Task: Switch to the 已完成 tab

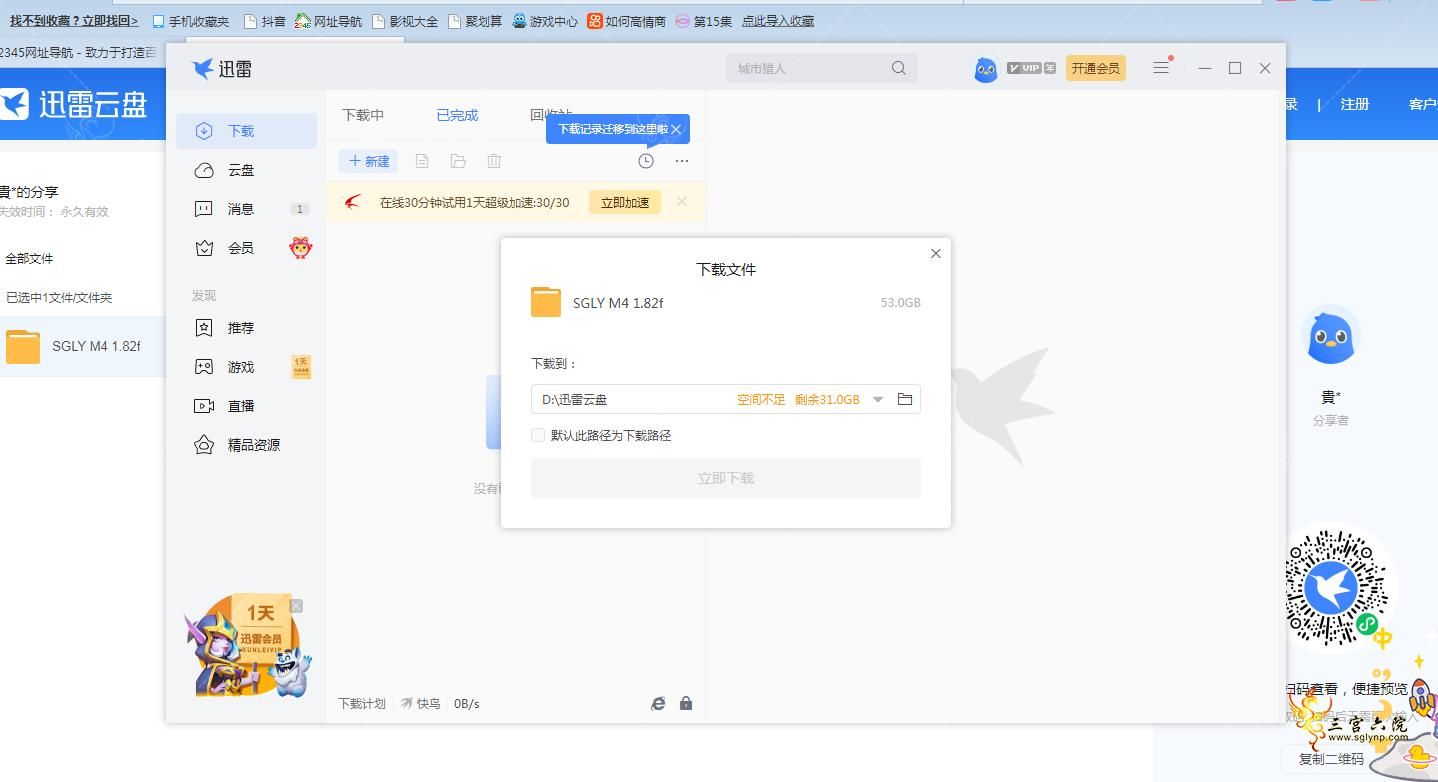Action: coord(457,115)
